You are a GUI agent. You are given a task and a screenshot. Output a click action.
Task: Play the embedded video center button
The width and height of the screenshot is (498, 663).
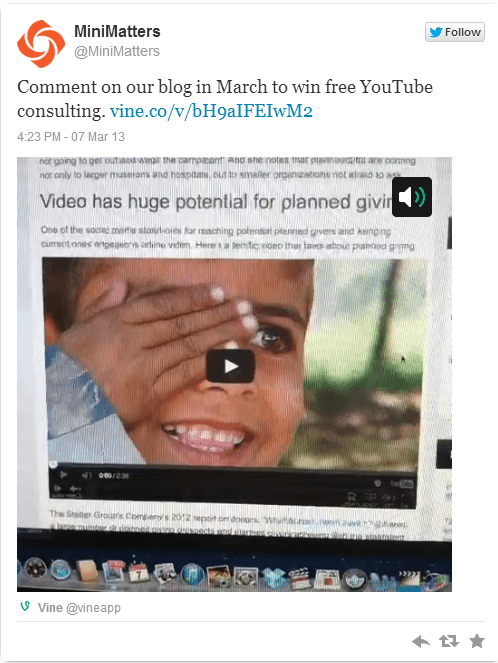coord(230,366)
